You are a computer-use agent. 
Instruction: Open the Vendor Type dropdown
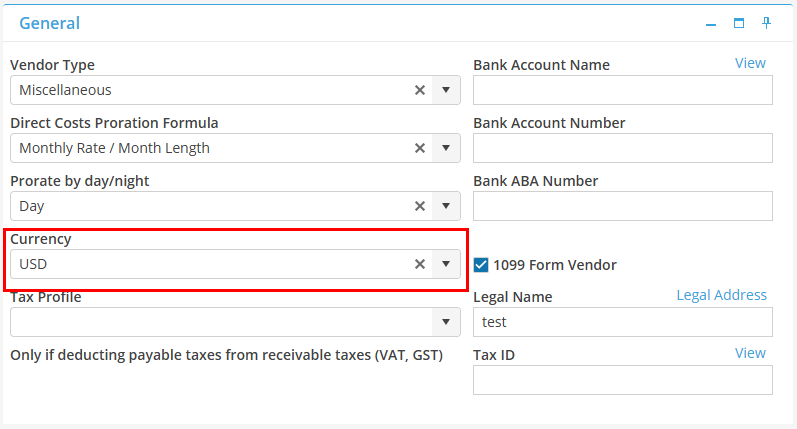click(x=446, y=90)
